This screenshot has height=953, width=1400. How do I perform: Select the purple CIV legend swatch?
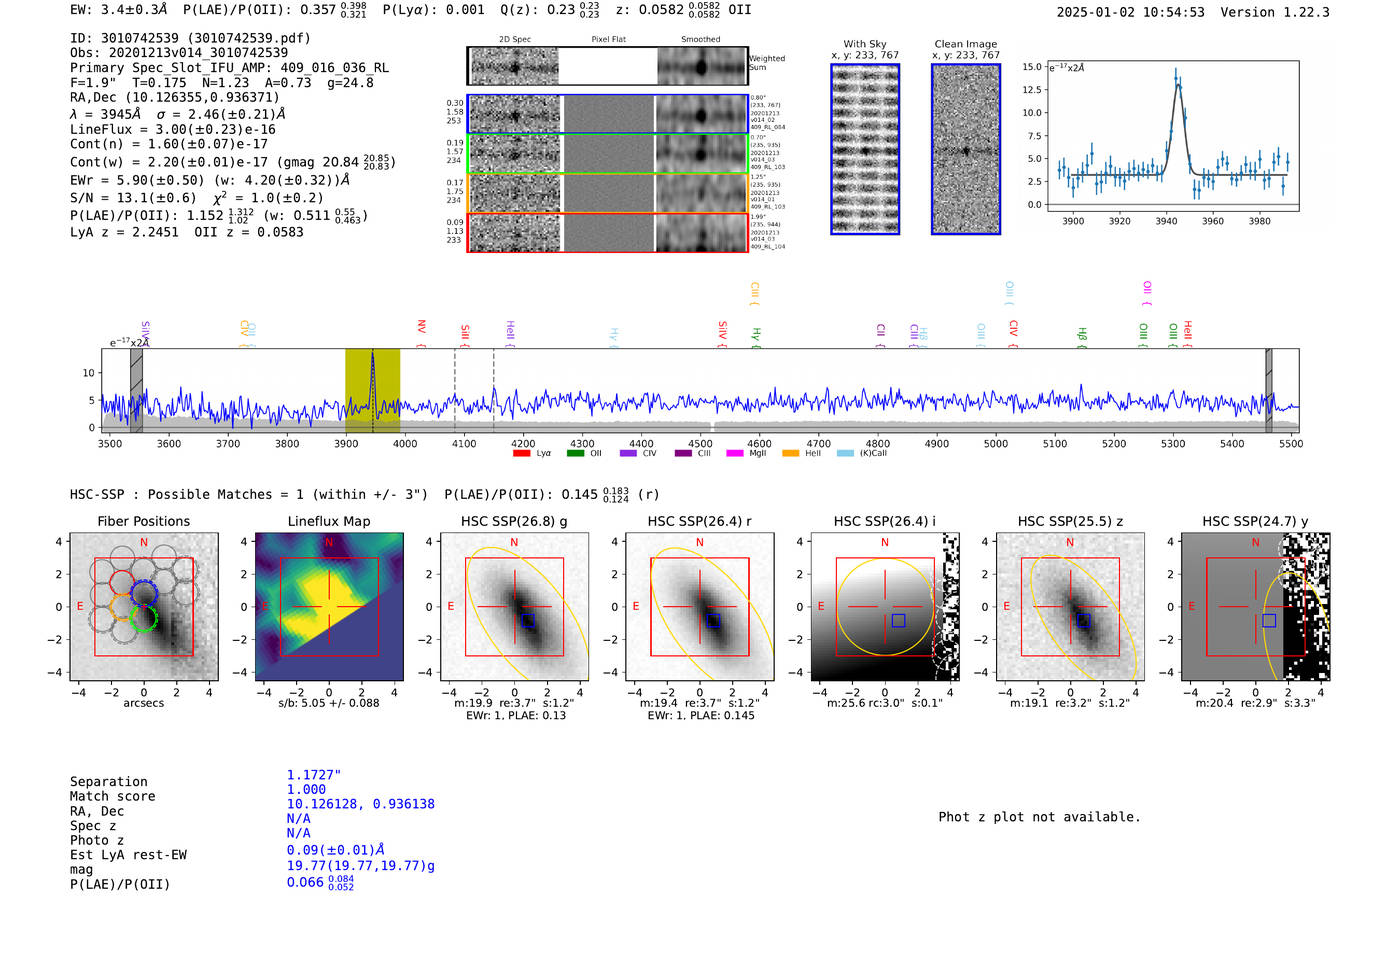tap(628, 453)
